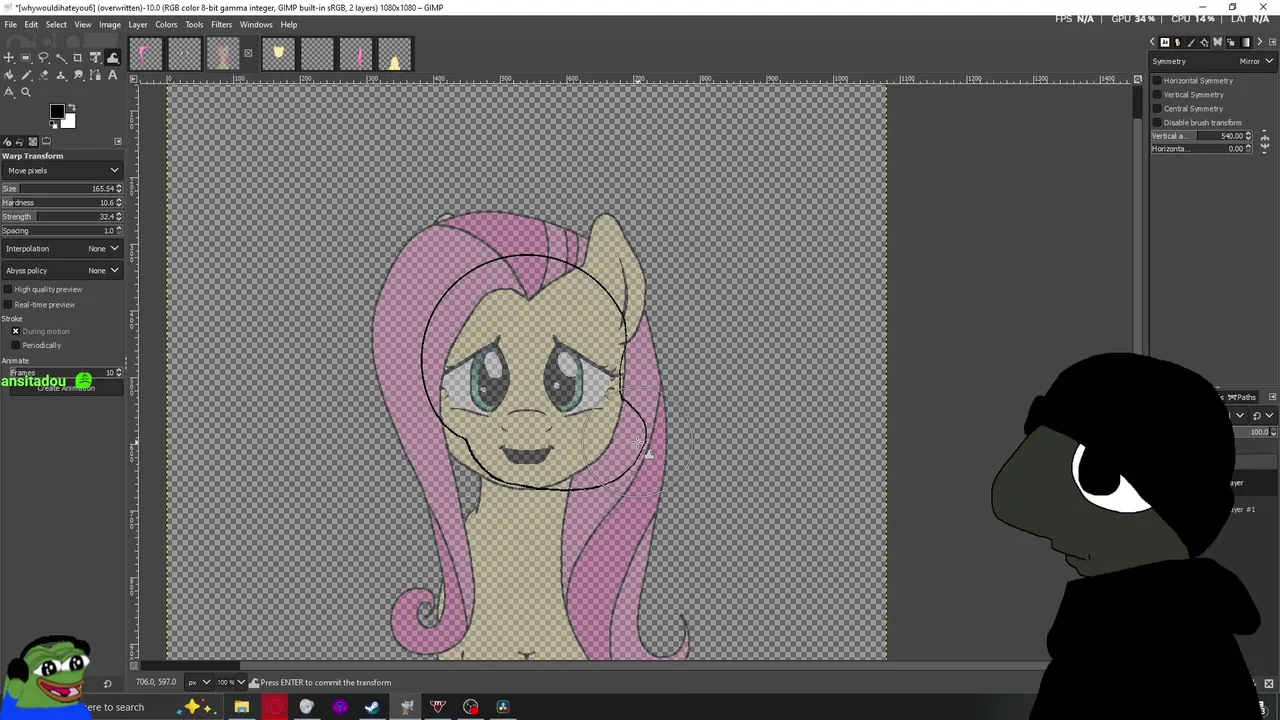The image size is (1280, 720).
Task: Open File Explorer from the taskbar
Action: tap(241, 707)
